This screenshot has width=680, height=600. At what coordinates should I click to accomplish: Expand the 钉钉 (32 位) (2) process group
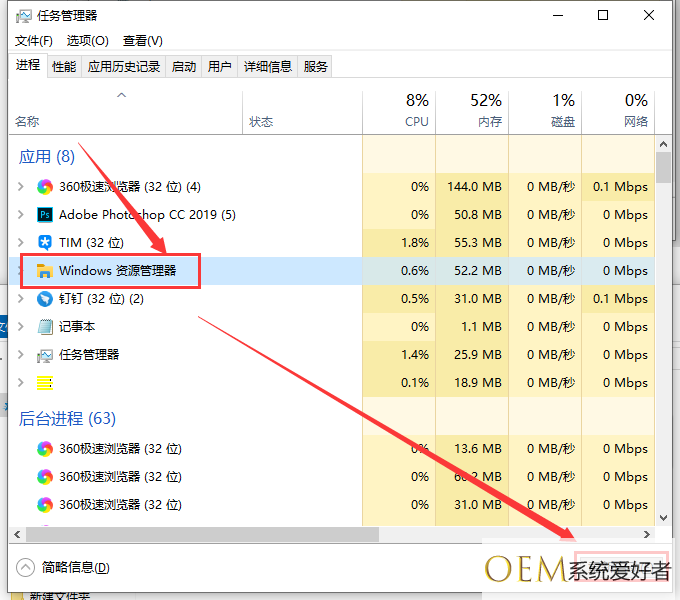pyautogui.click(x=21, y=299)
